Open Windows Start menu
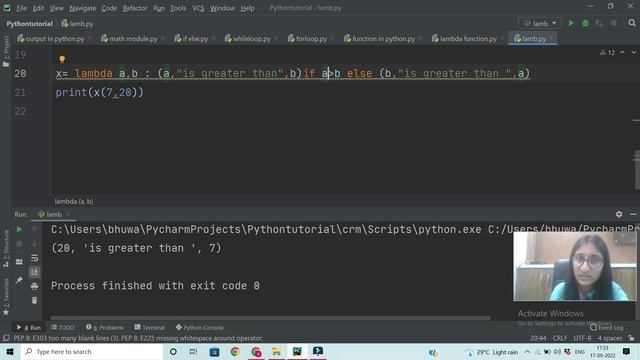The width and height of the screenshot is (640, 360). coord(10,351)
